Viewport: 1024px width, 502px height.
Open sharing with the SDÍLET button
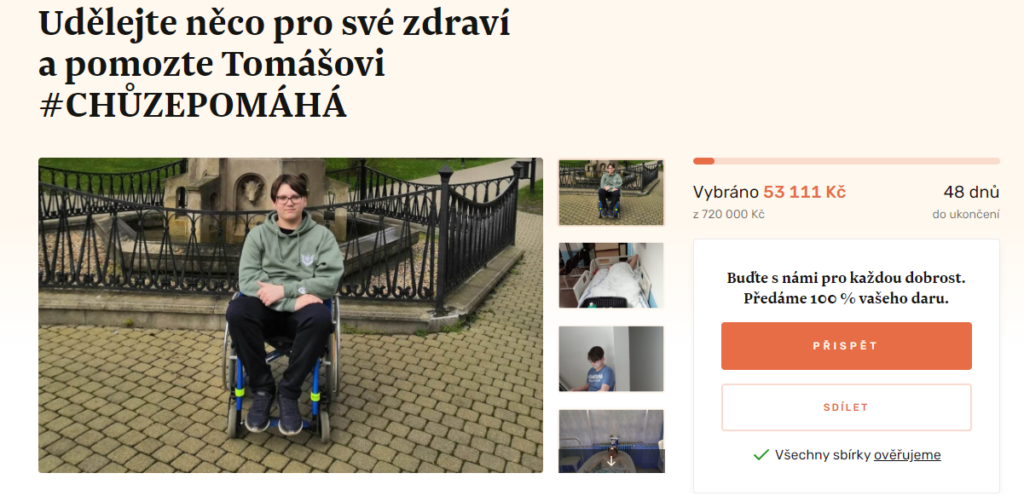point(846,407)
